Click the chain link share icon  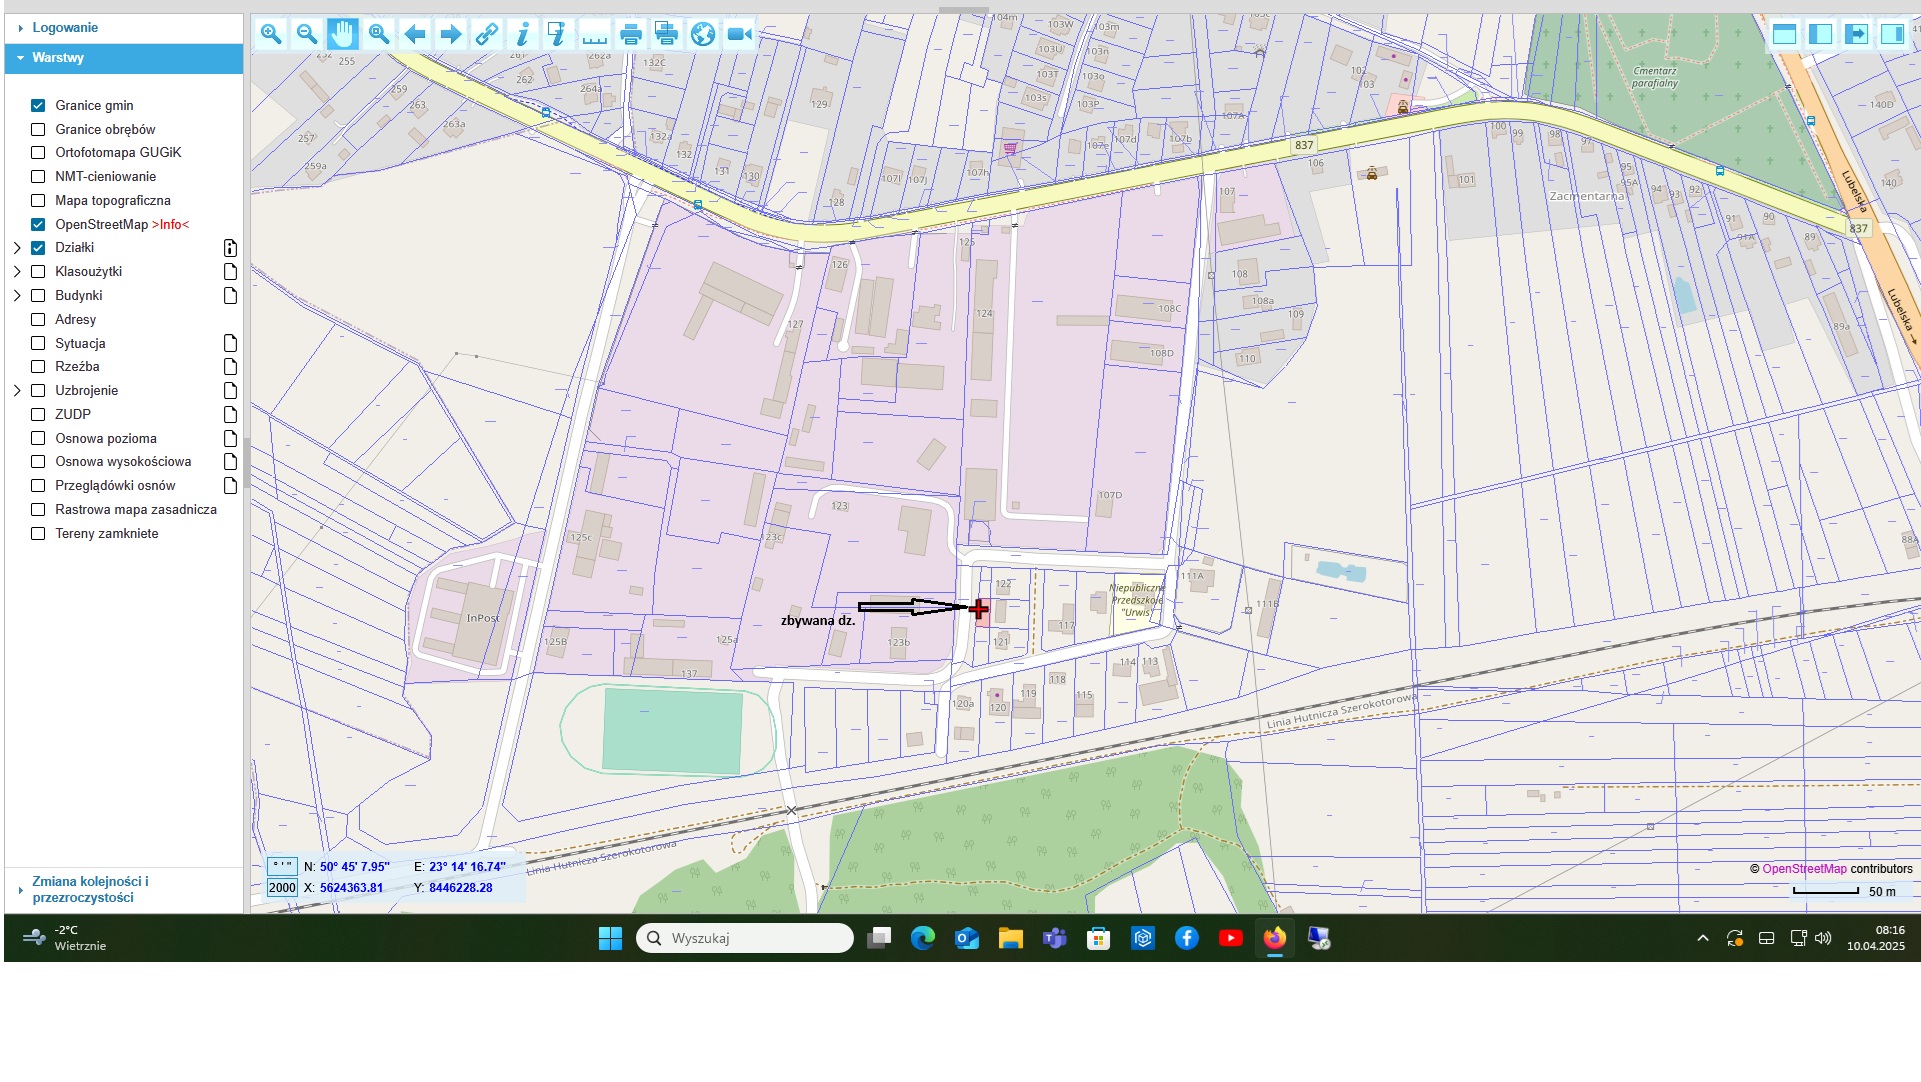(x=486, y=34)
